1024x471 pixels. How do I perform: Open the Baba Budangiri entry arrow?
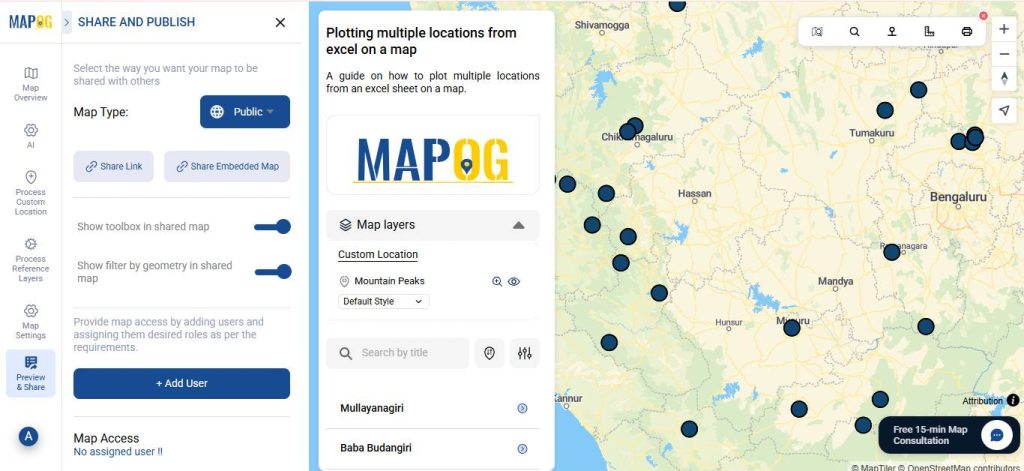tap(522, 449)
